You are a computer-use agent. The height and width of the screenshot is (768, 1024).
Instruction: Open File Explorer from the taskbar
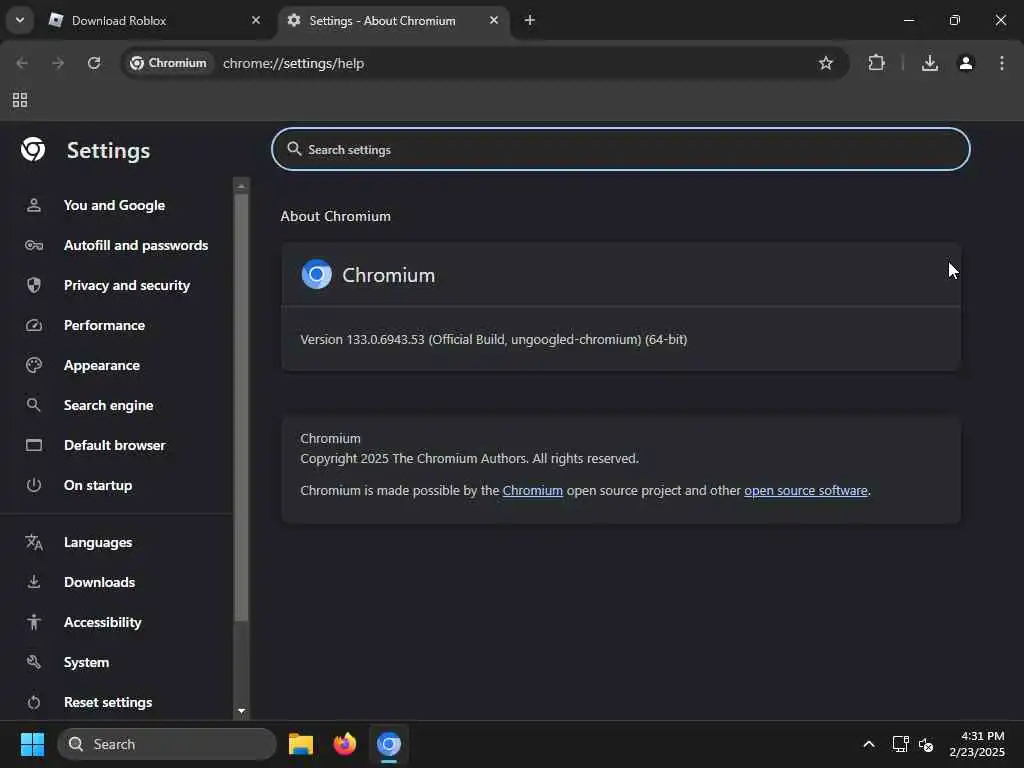pos(301,744)
